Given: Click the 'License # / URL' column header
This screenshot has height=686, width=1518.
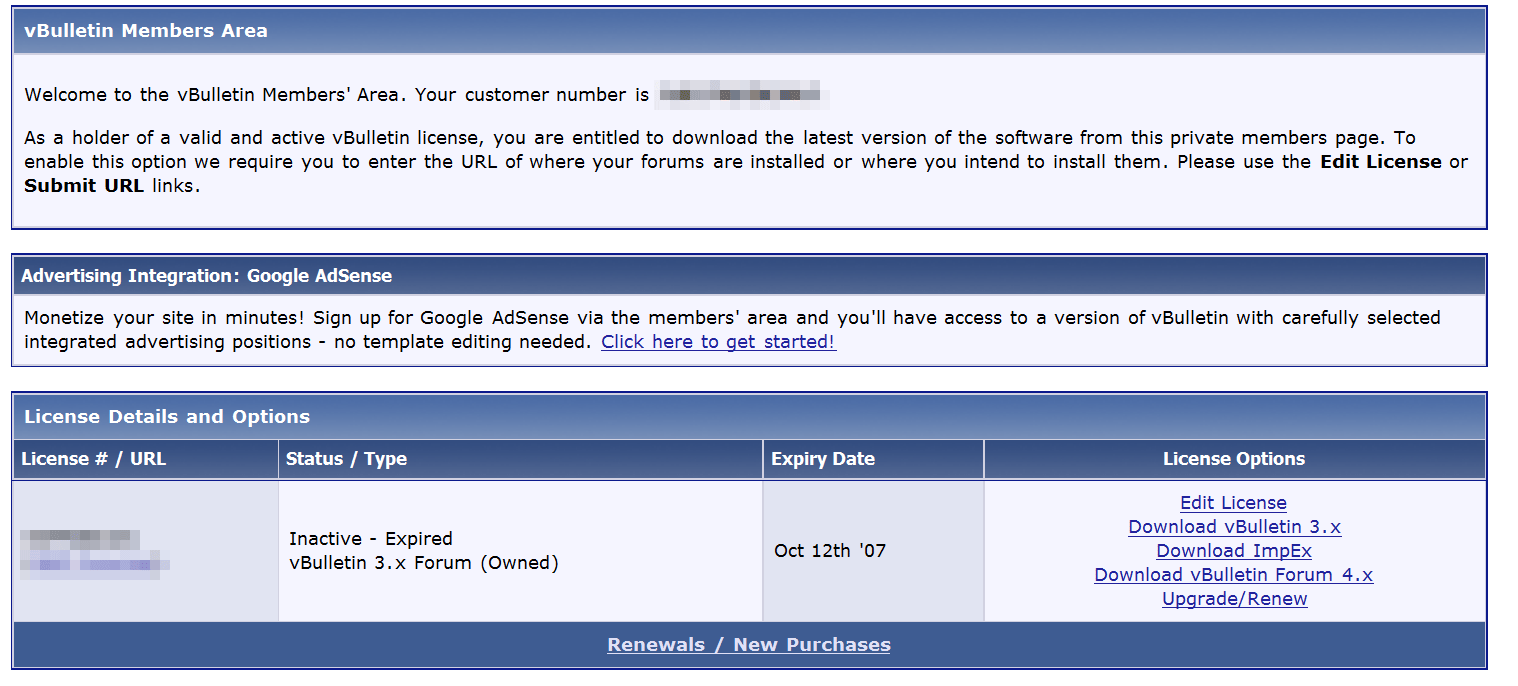Looking at the screenshot, I should click(94, 459).
